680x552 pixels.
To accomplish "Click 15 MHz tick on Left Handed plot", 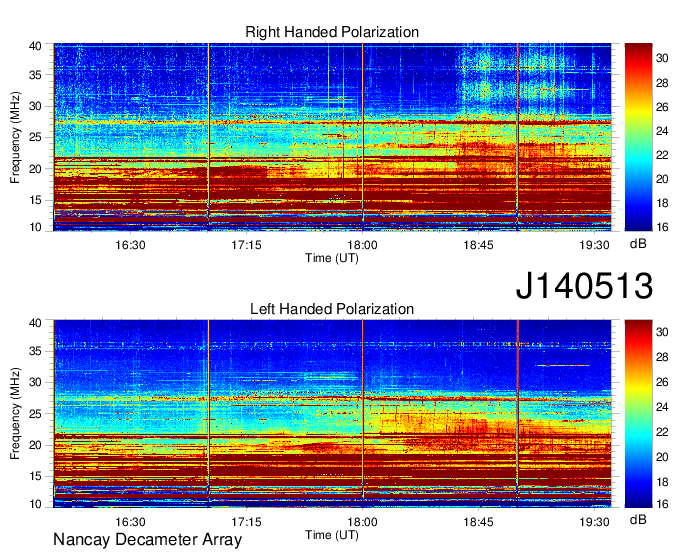I will 35,477.
